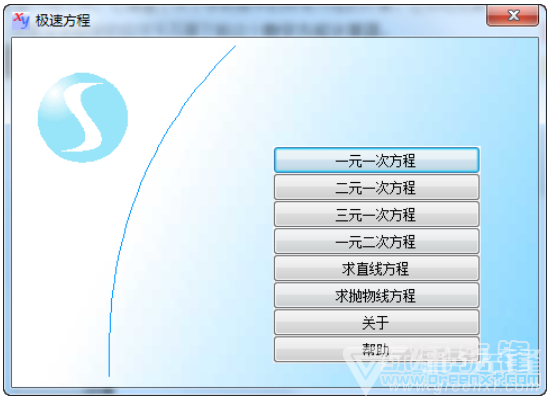Screen dimensions: 550x400
Task: Open the 求直线方程 tool
Action: (376, 268)
